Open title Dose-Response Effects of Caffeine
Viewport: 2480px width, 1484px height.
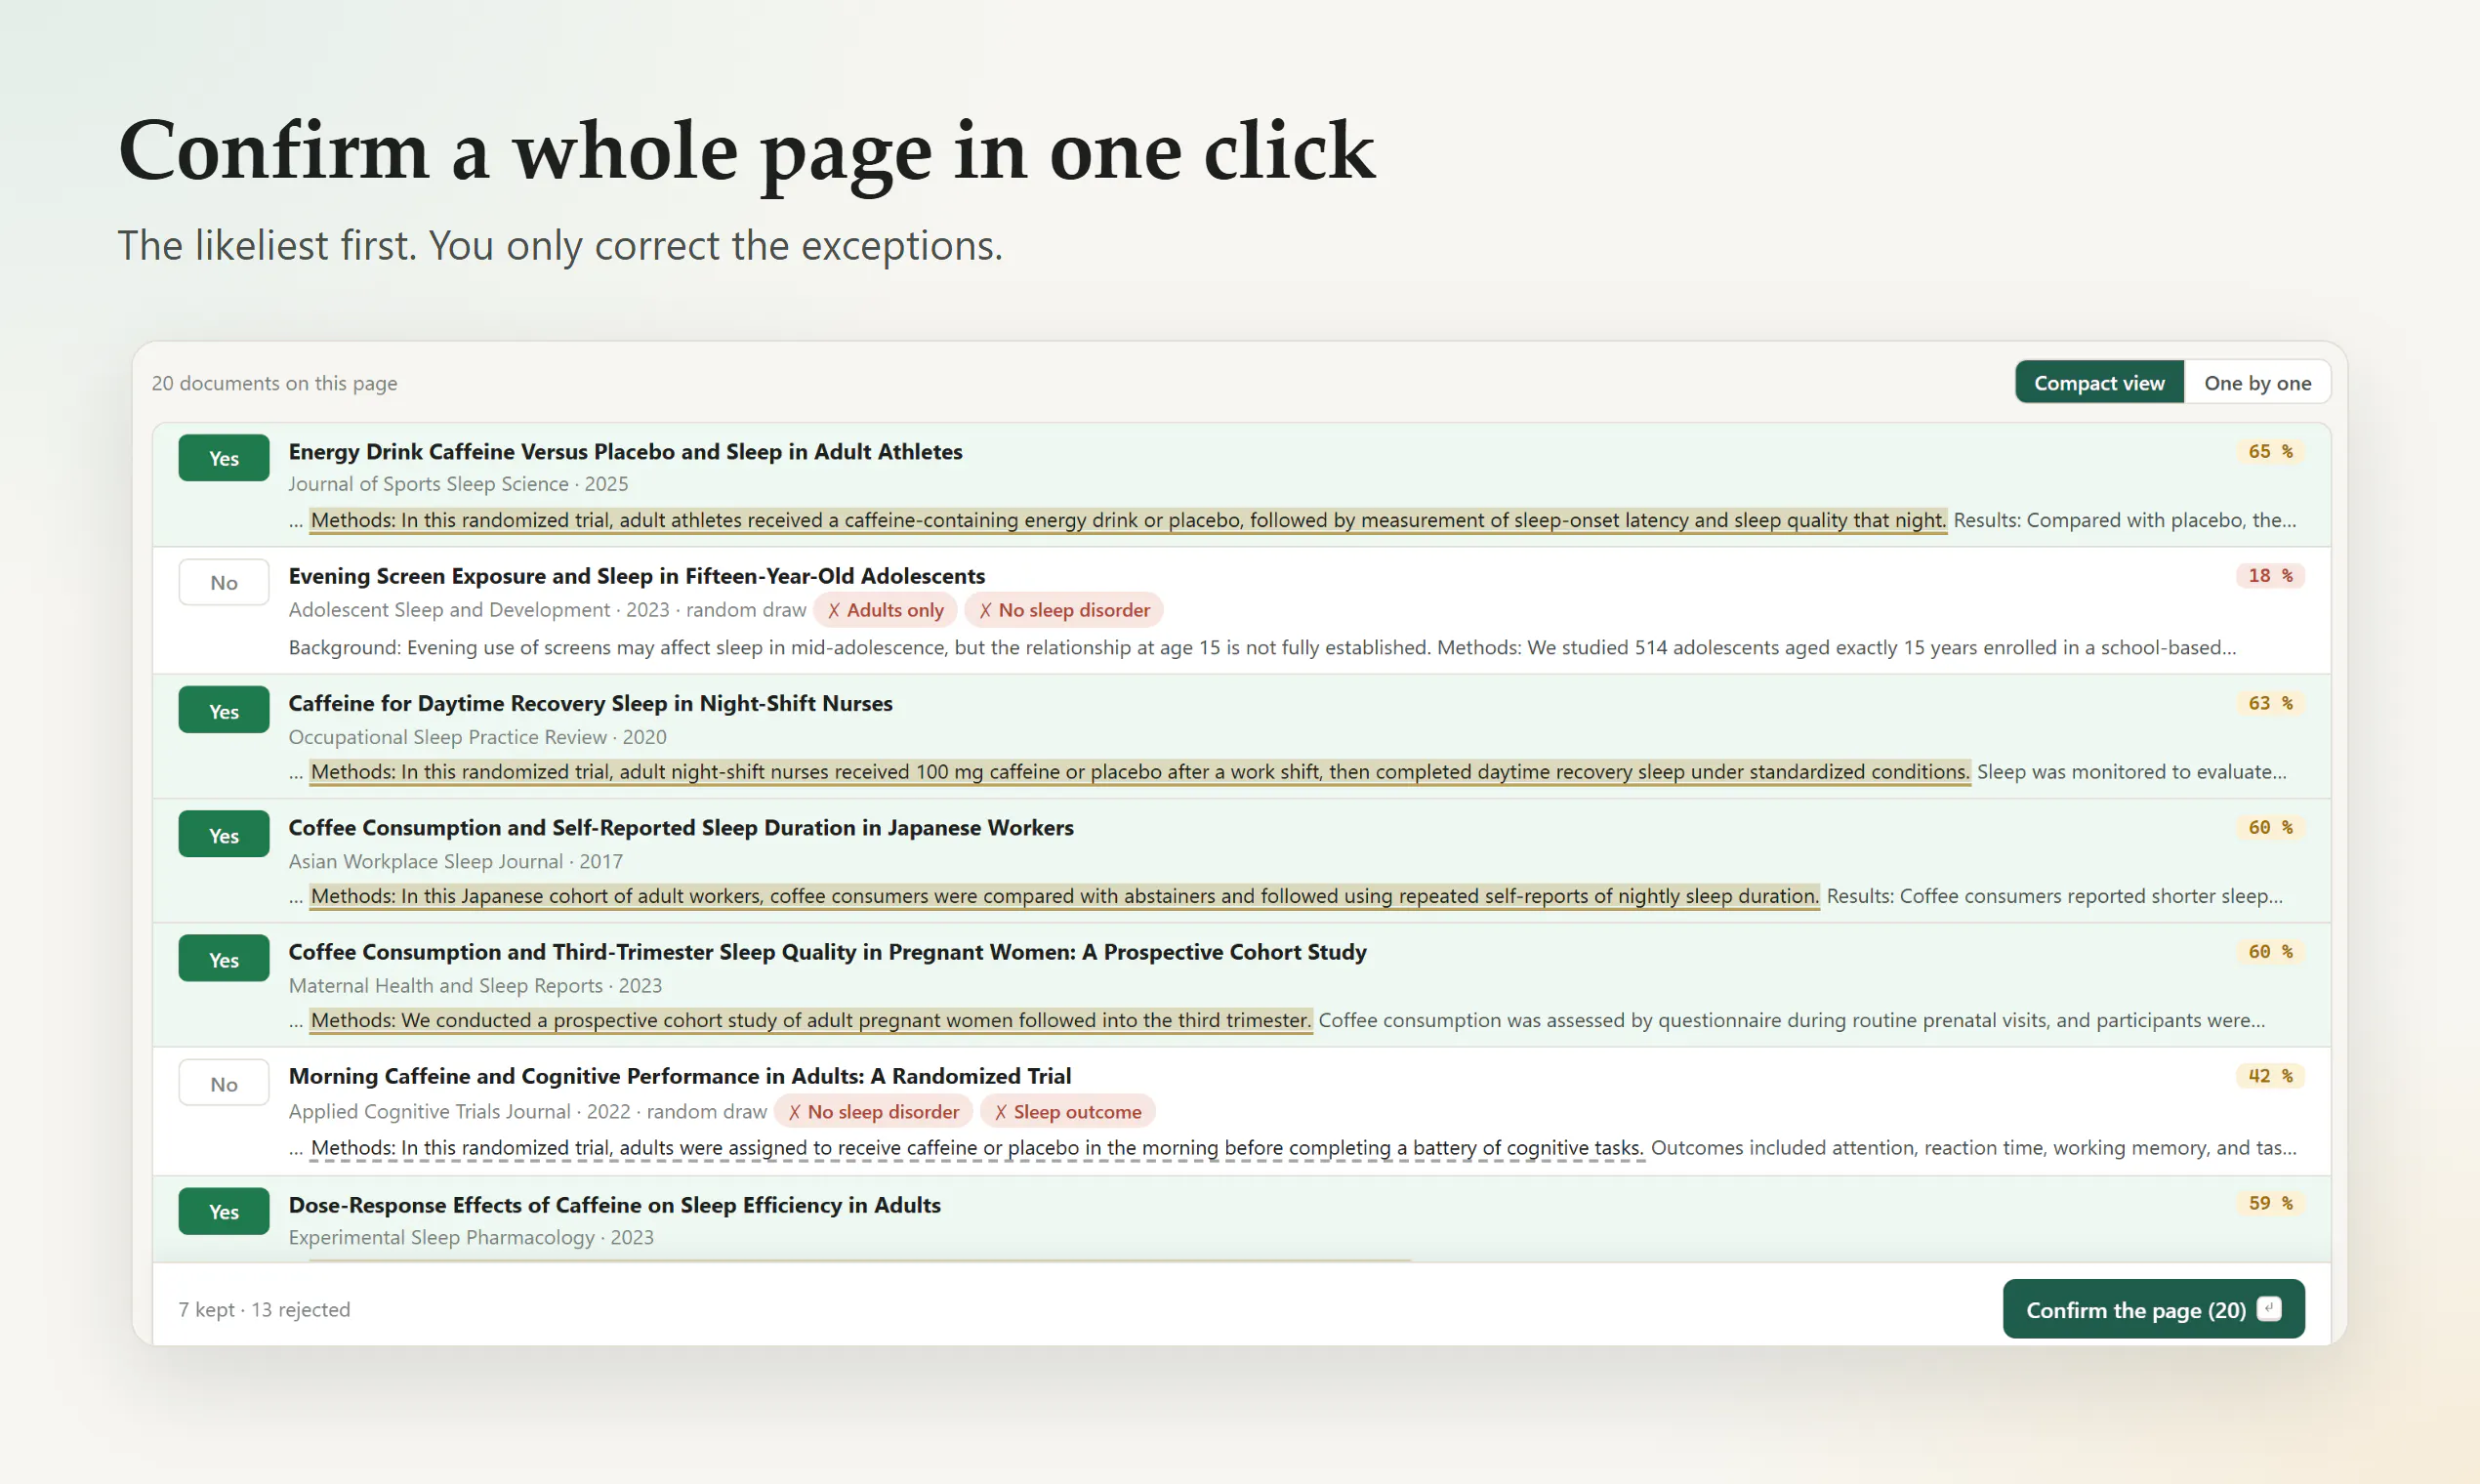614,1204
